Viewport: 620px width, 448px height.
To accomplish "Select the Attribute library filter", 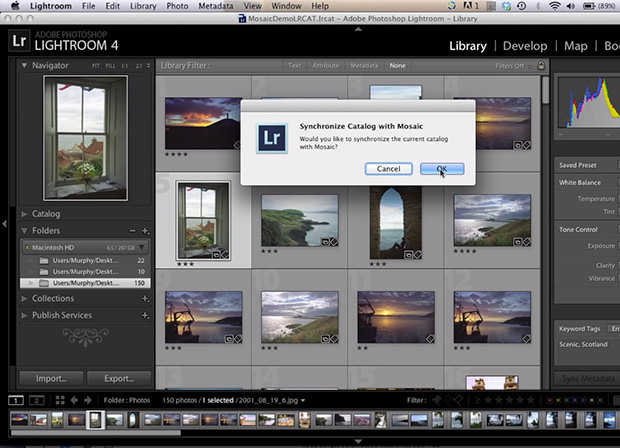I will [x=325, y=66].
